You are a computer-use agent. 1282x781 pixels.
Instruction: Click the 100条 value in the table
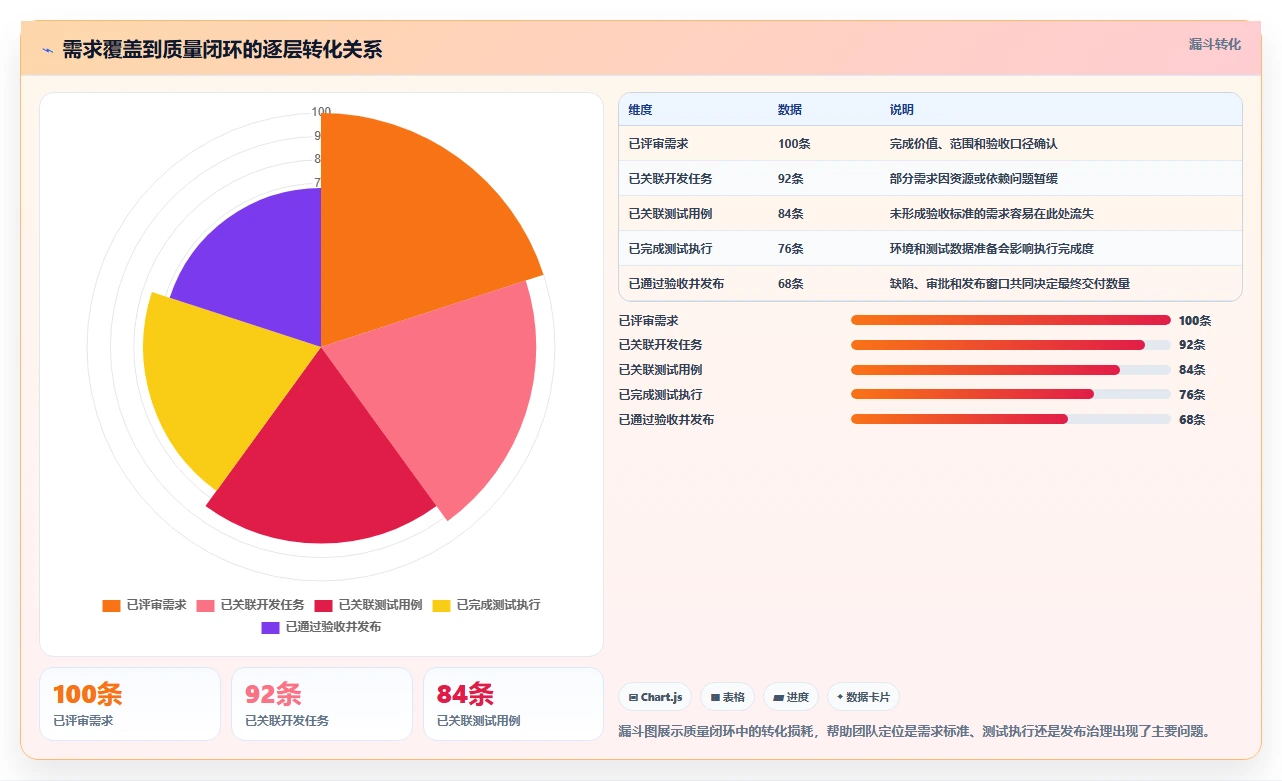794,144
